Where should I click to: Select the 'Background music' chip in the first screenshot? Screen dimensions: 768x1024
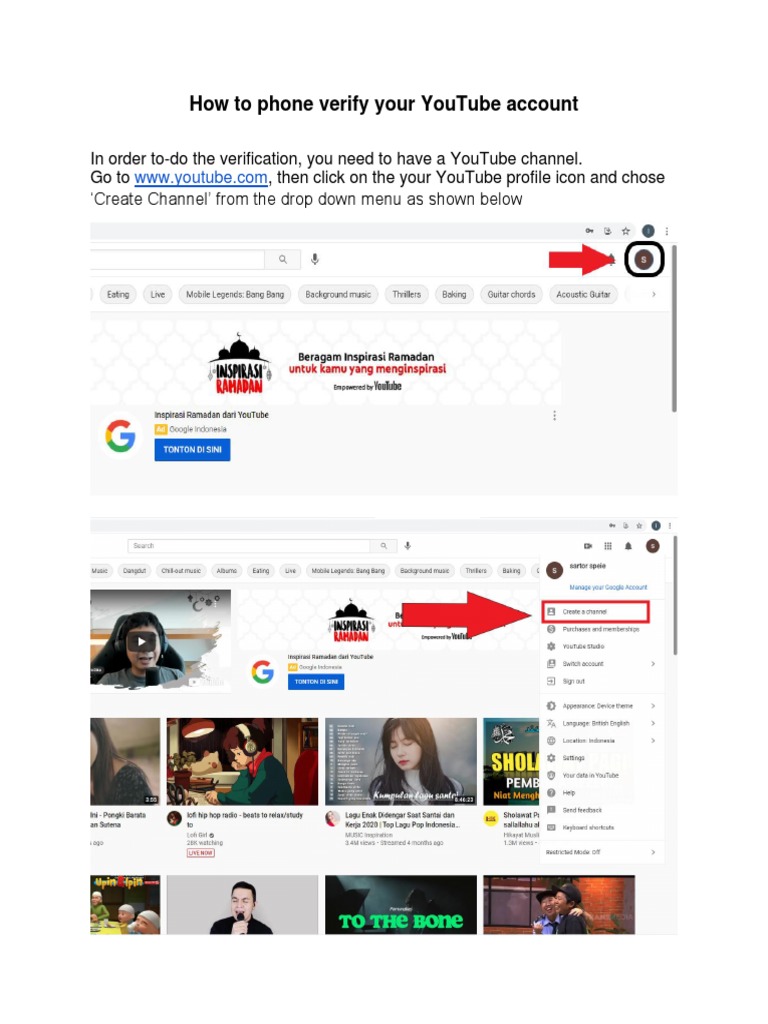click(x=338, y=295)
